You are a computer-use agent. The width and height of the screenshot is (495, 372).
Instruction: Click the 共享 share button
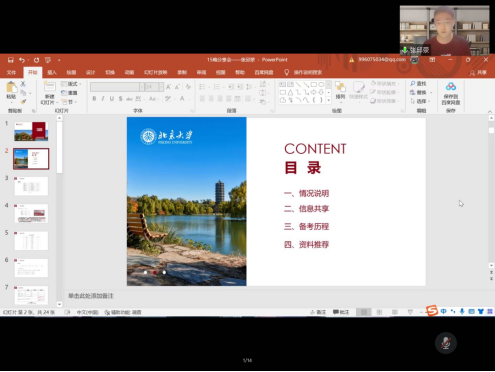[x=478, y=72]
